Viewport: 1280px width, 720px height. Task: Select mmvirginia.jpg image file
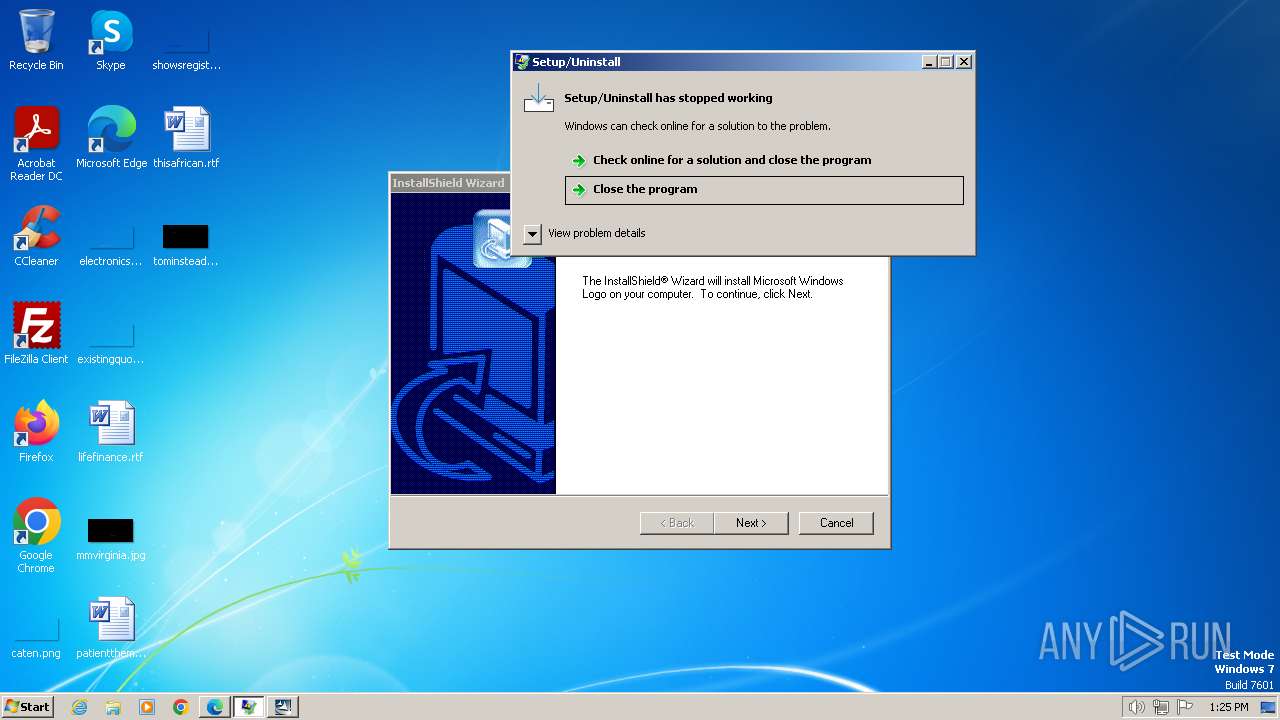click(111, 538)
